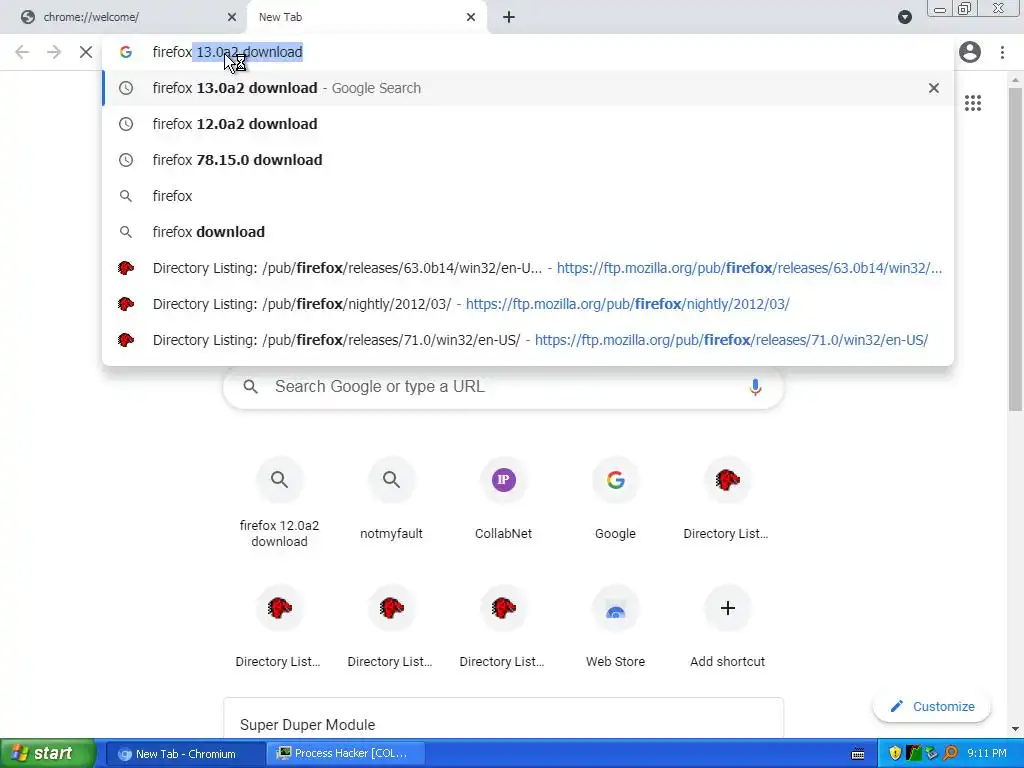Open the tab search dropdown arrow
Screen dimensions: 1024x768
click(904, 17)
